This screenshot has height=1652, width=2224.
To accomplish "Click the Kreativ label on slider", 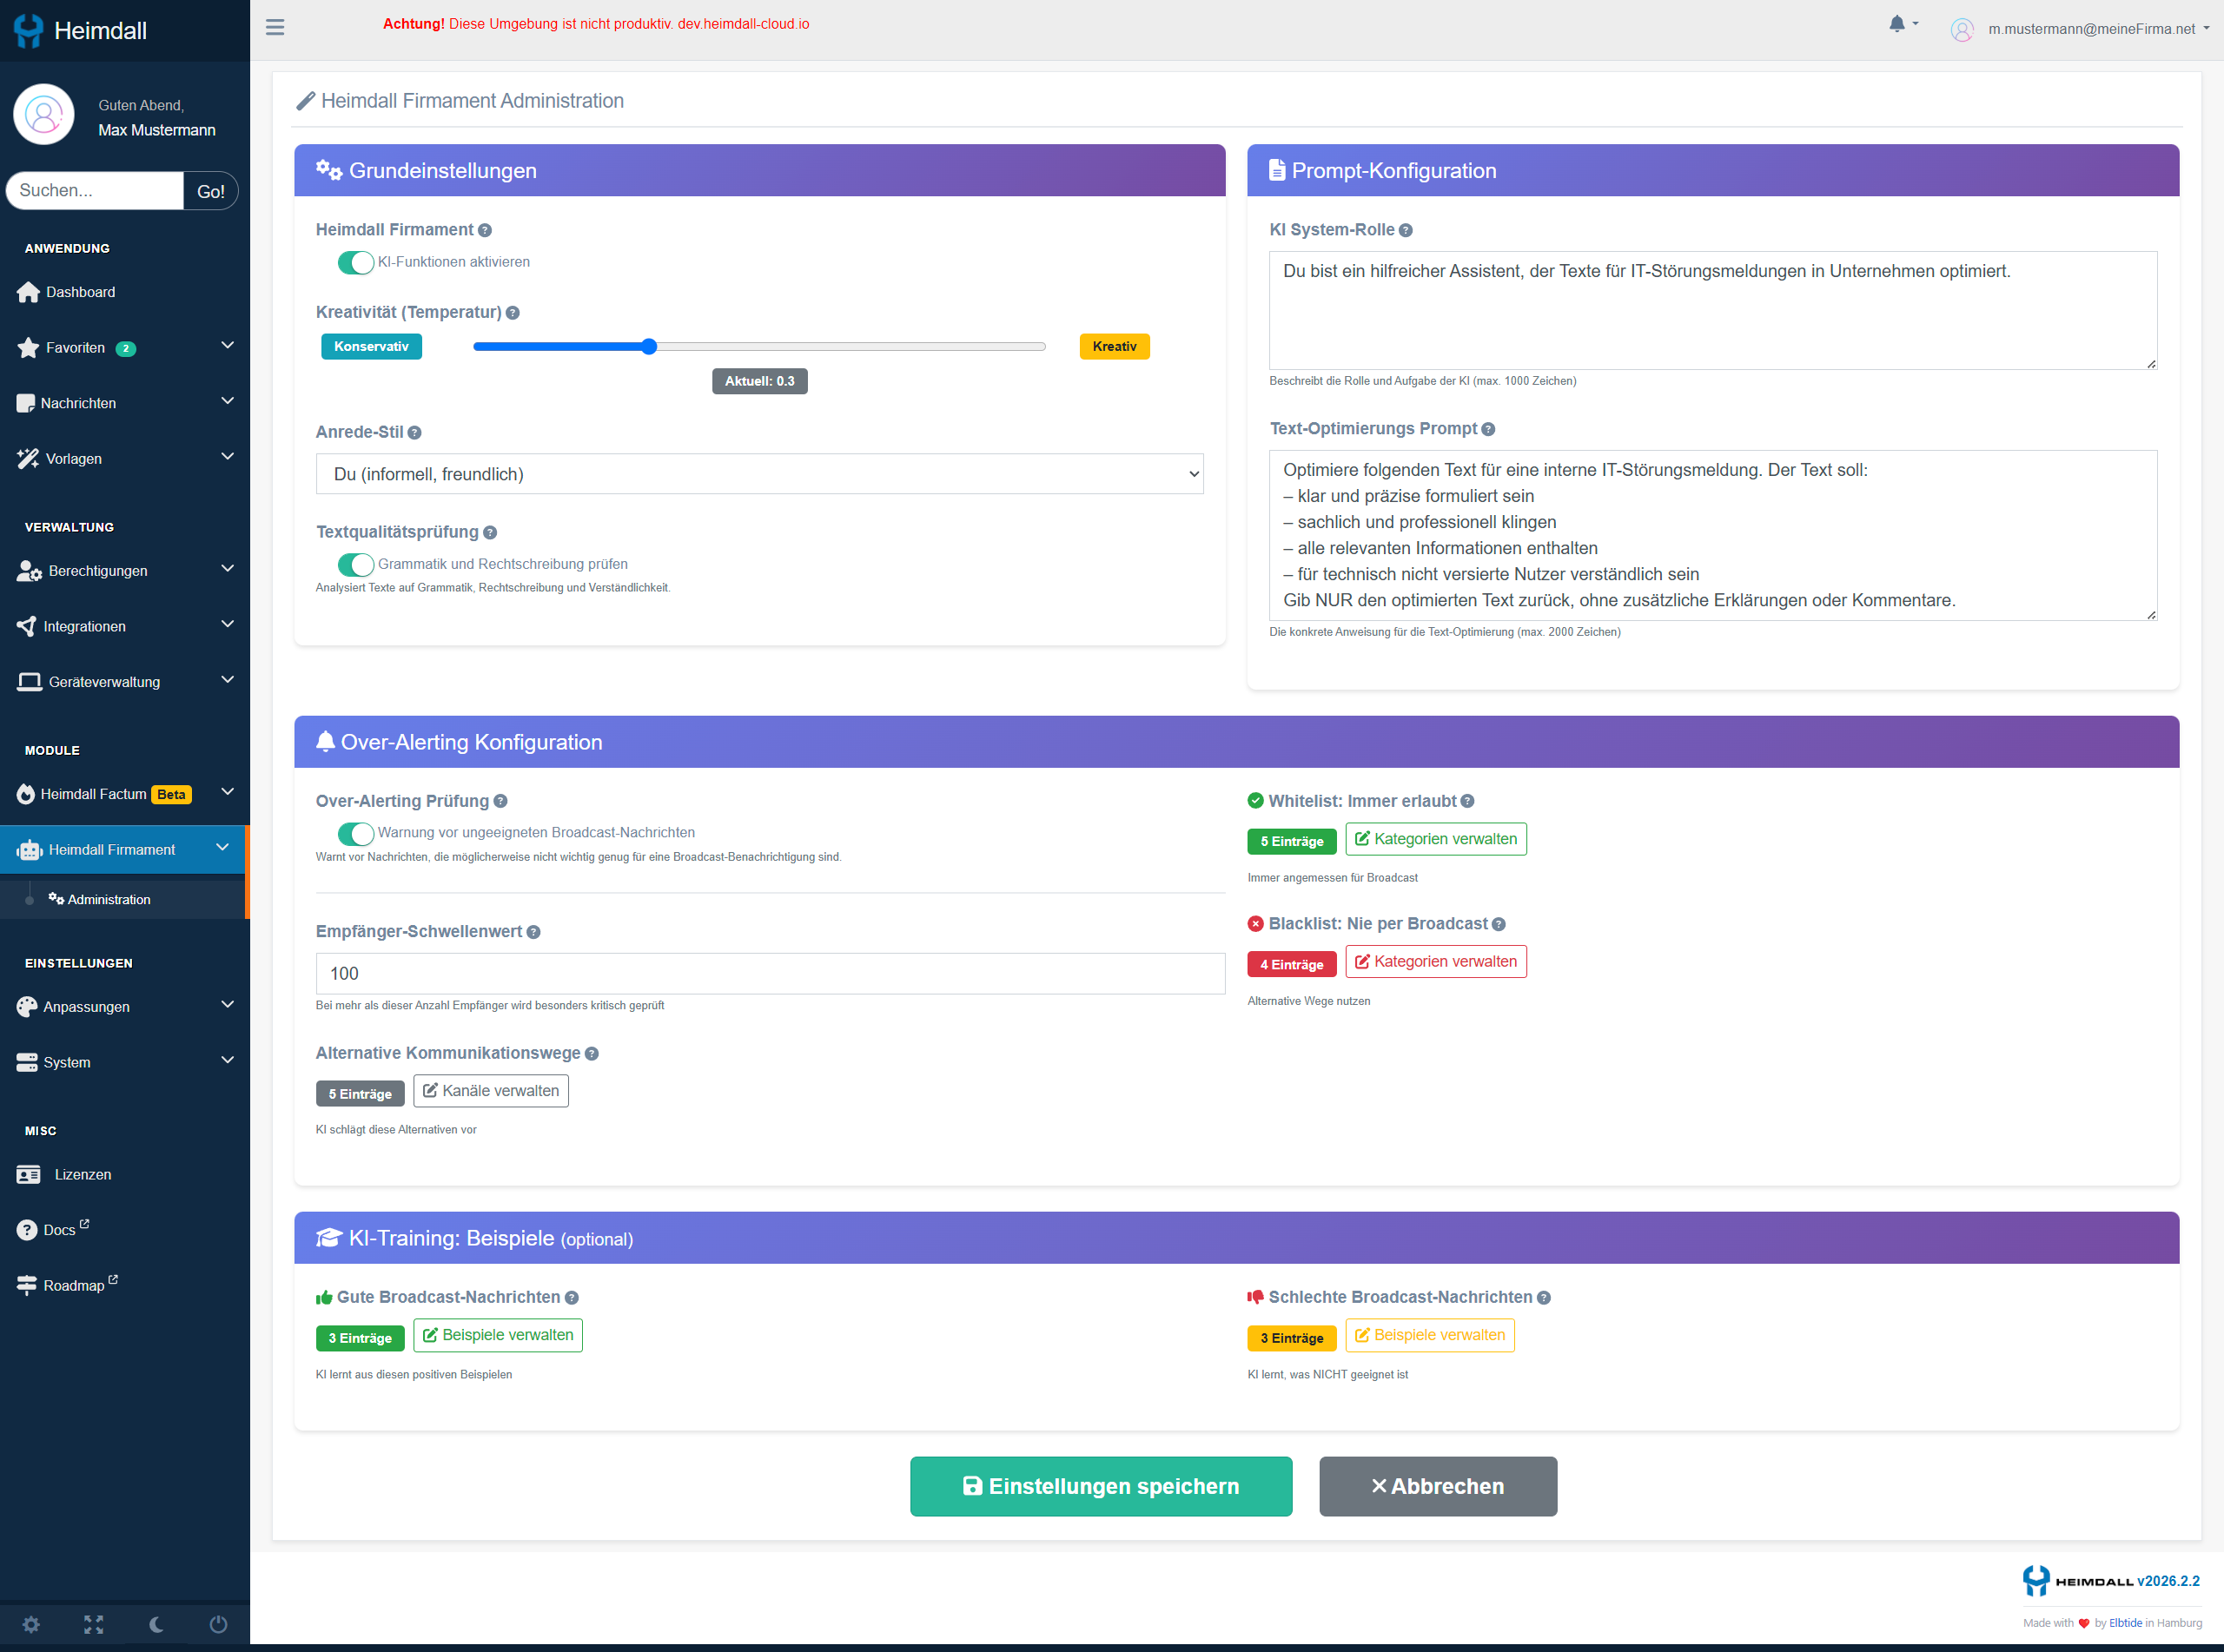I will click(1115, 347).
